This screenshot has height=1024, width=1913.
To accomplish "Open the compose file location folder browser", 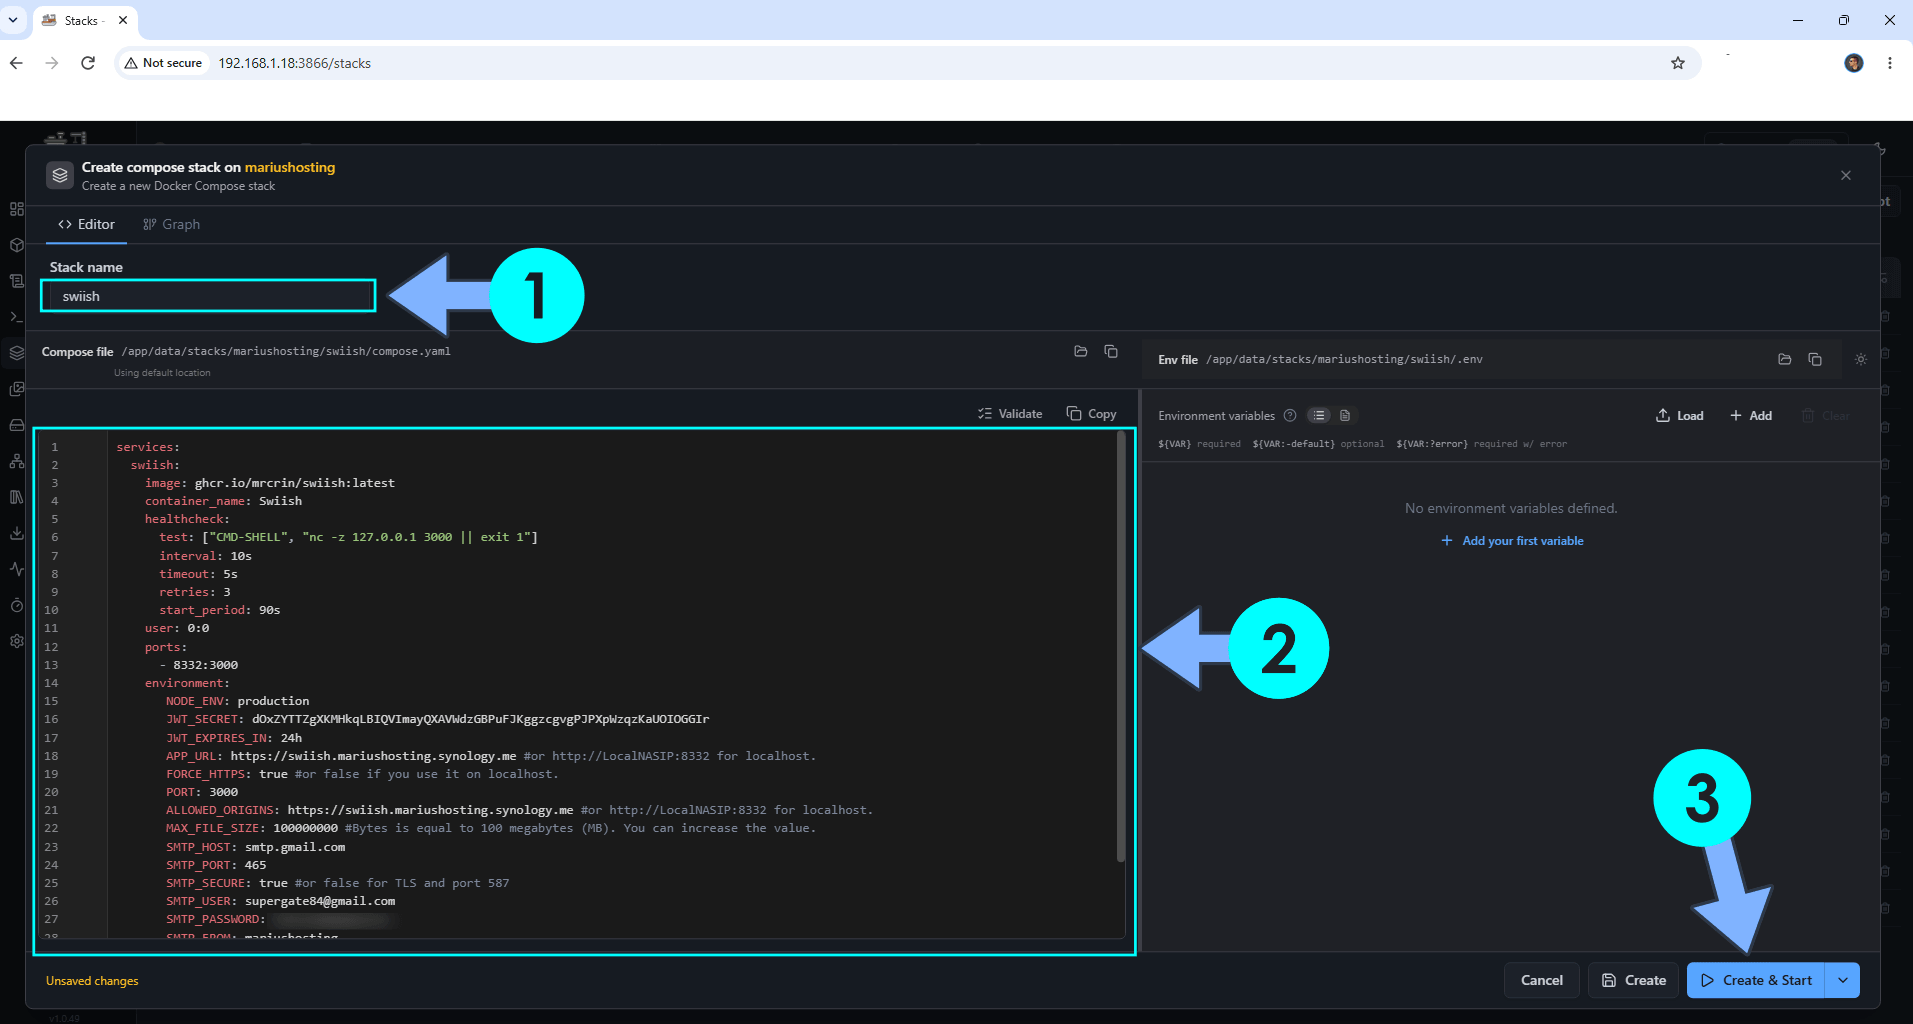I will pyautogui.click(x=1080, y=351).
